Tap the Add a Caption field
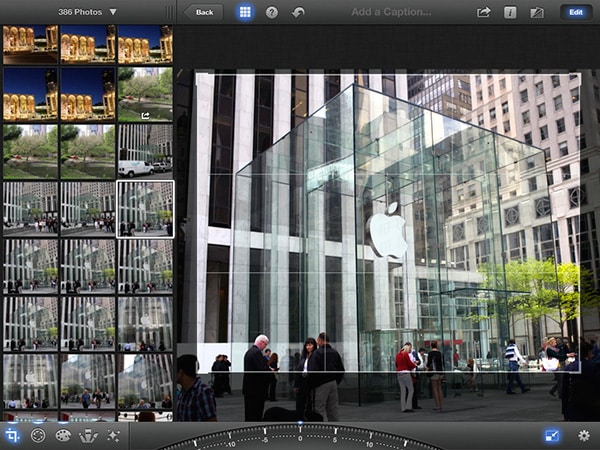Image resolution: width=600 pixels, height=450 pixels. click(x=391, y=12)
